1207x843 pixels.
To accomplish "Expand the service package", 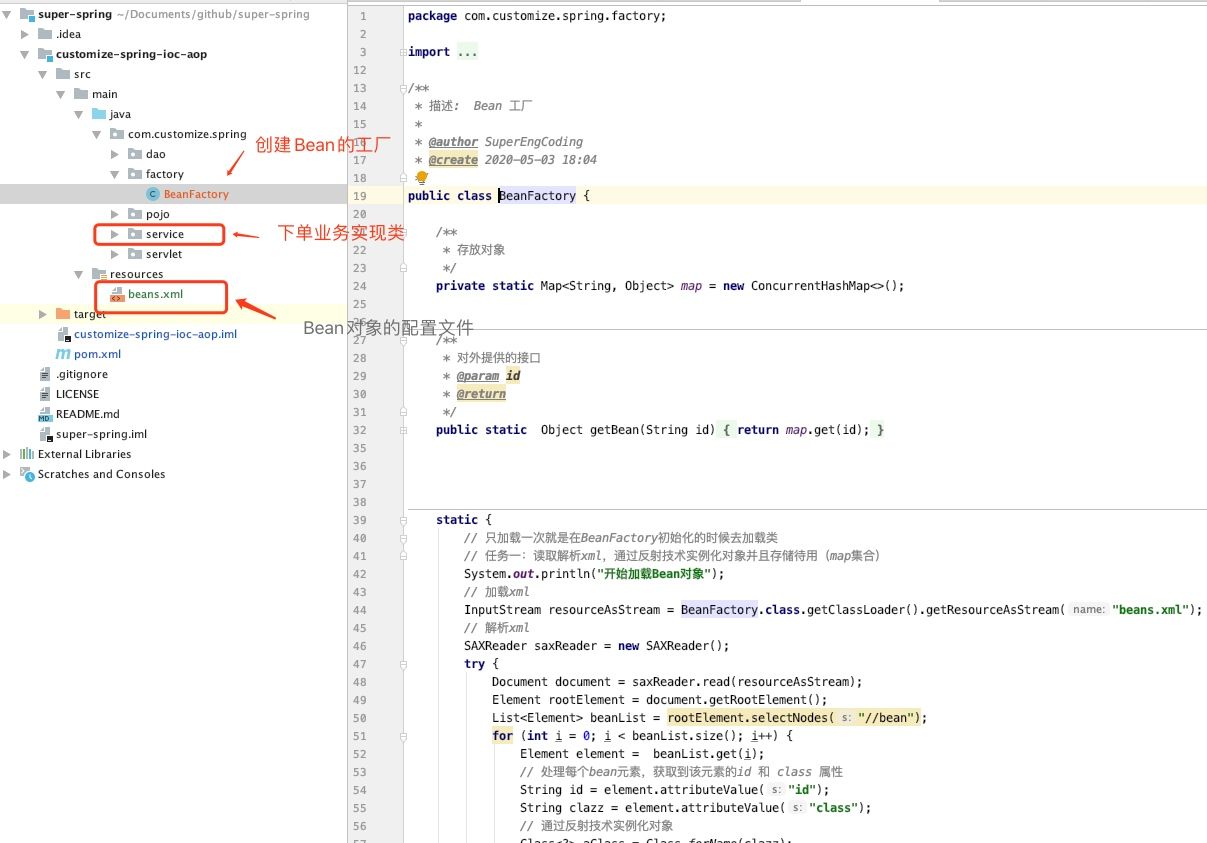I will (x=115, y=234).
